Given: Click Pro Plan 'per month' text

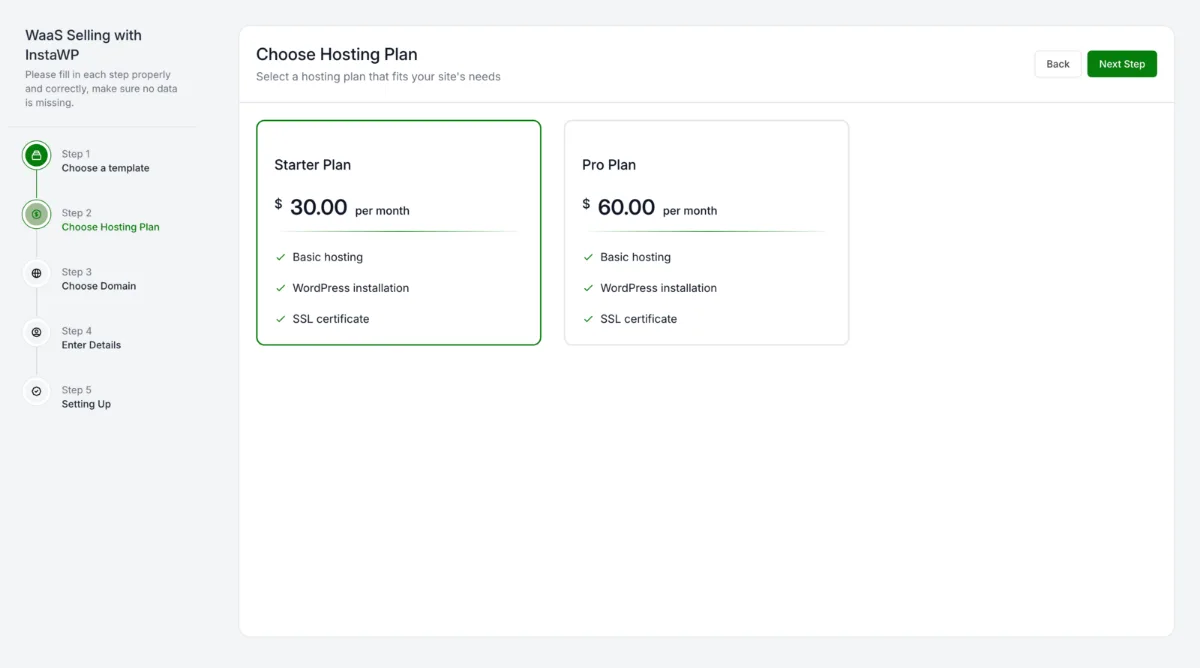Looking at the screenshot, I should point(690,211).
